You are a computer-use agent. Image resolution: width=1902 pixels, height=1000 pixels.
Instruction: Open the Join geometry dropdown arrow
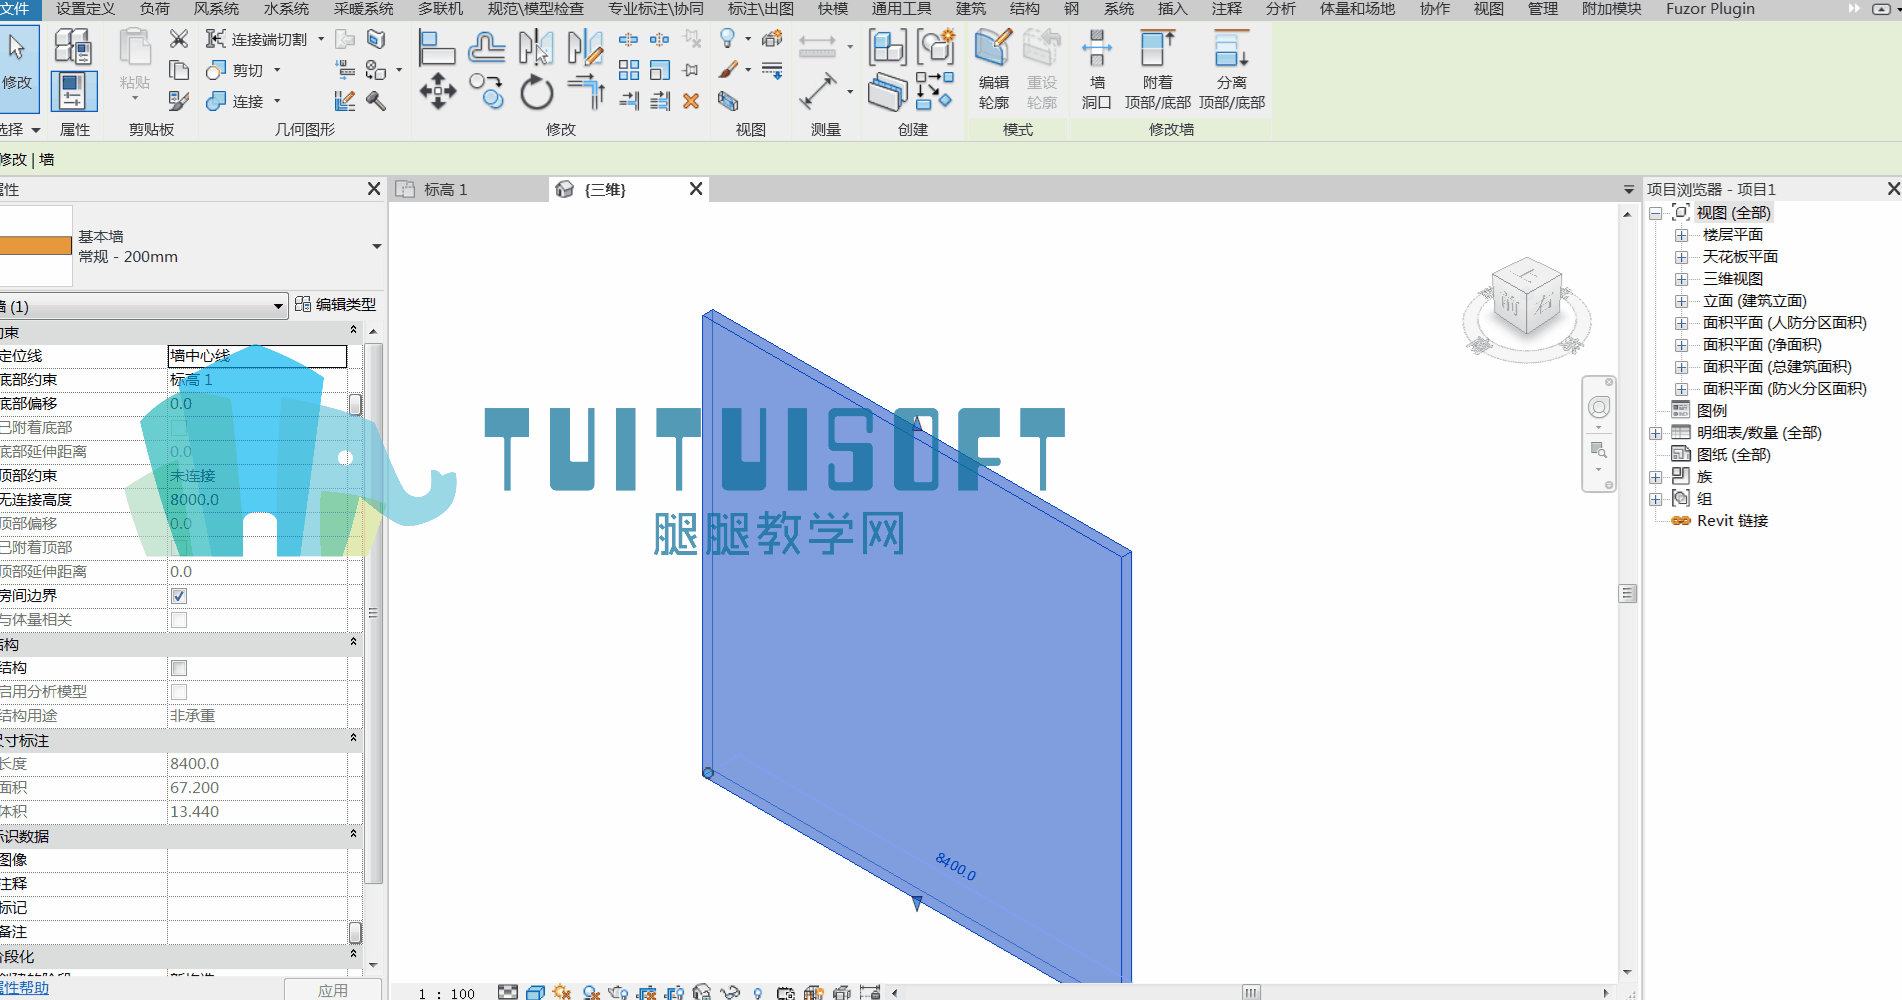277,101
